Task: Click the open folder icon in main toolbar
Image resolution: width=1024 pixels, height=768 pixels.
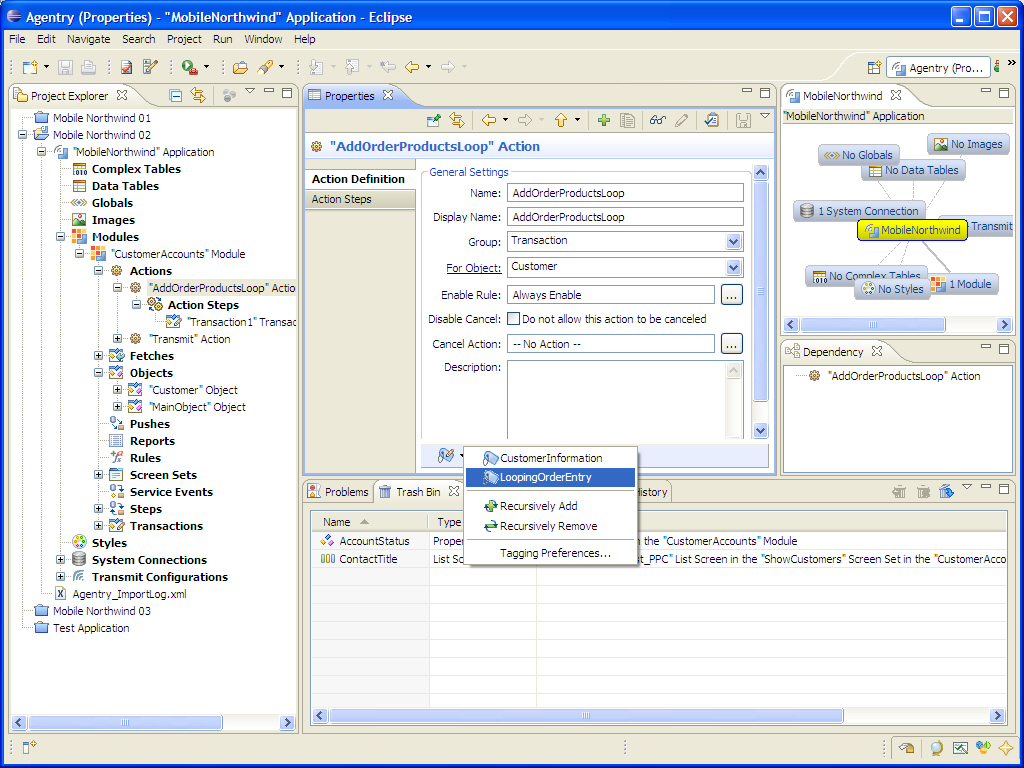Action: 240,67
